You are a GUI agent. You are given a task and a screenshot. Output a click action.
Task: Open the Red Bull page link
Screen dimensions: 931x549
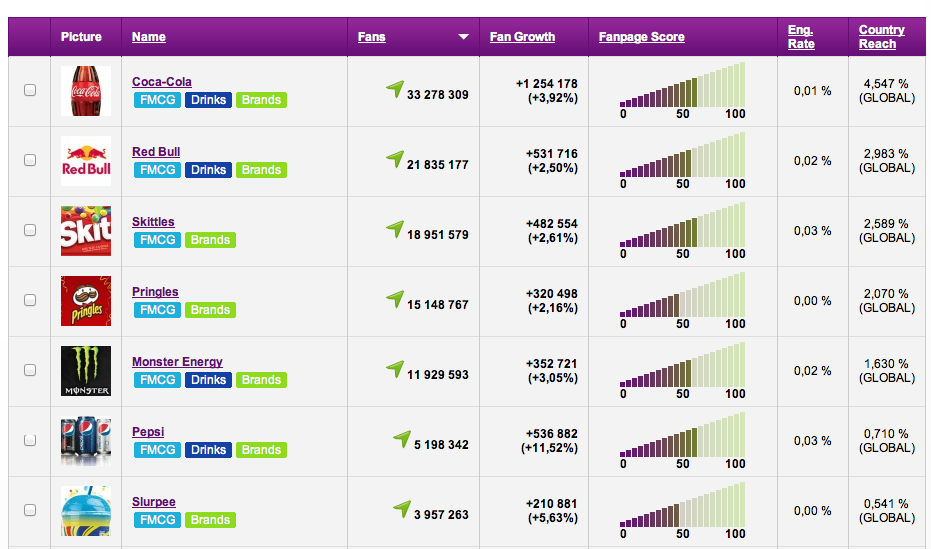pos(156,152)
